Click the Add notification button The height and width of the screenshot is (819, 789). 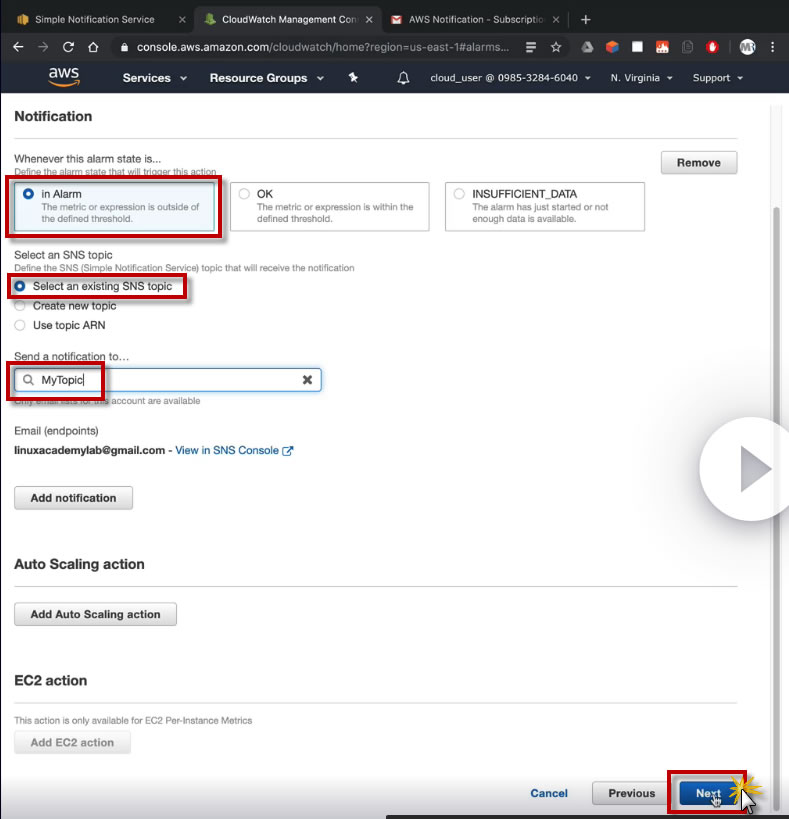tap(74, 498)
